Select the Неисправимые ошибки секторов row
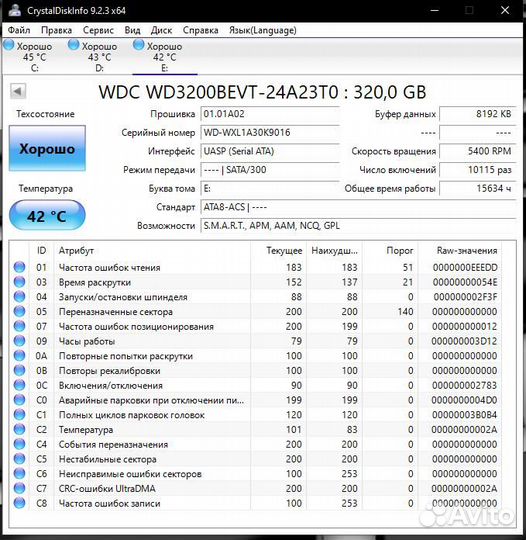Image resolution: width=526 pixels, height=540 pixels. pos(255,474)
